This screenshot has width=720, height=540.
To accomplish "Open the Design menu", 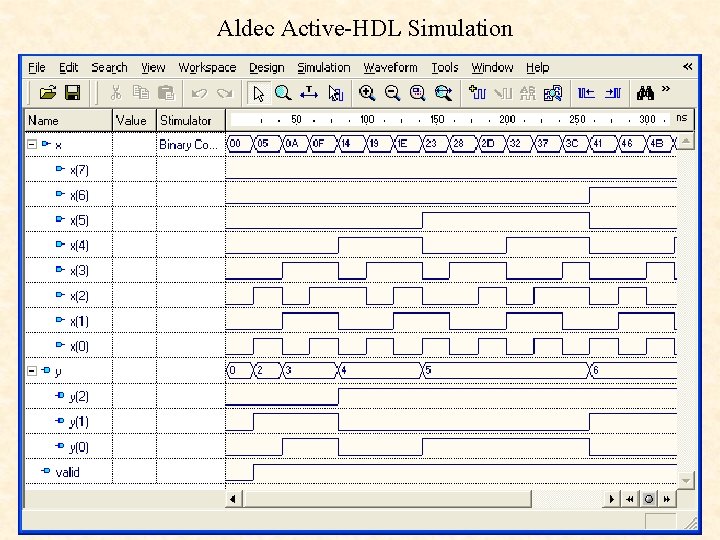I will [267, 68].
